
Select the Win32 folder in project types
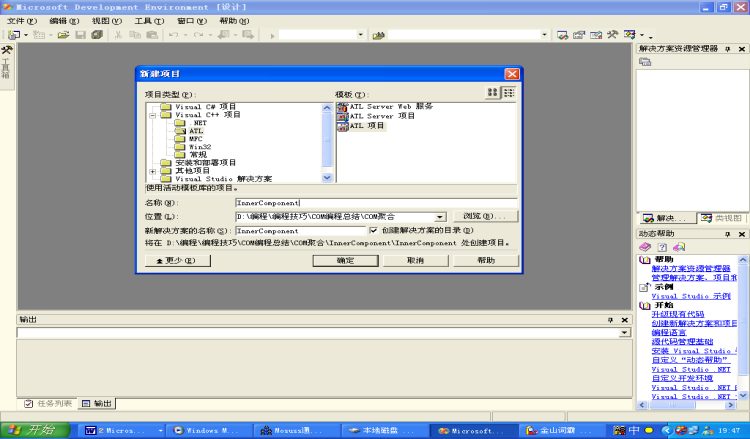tap(200, 147)
